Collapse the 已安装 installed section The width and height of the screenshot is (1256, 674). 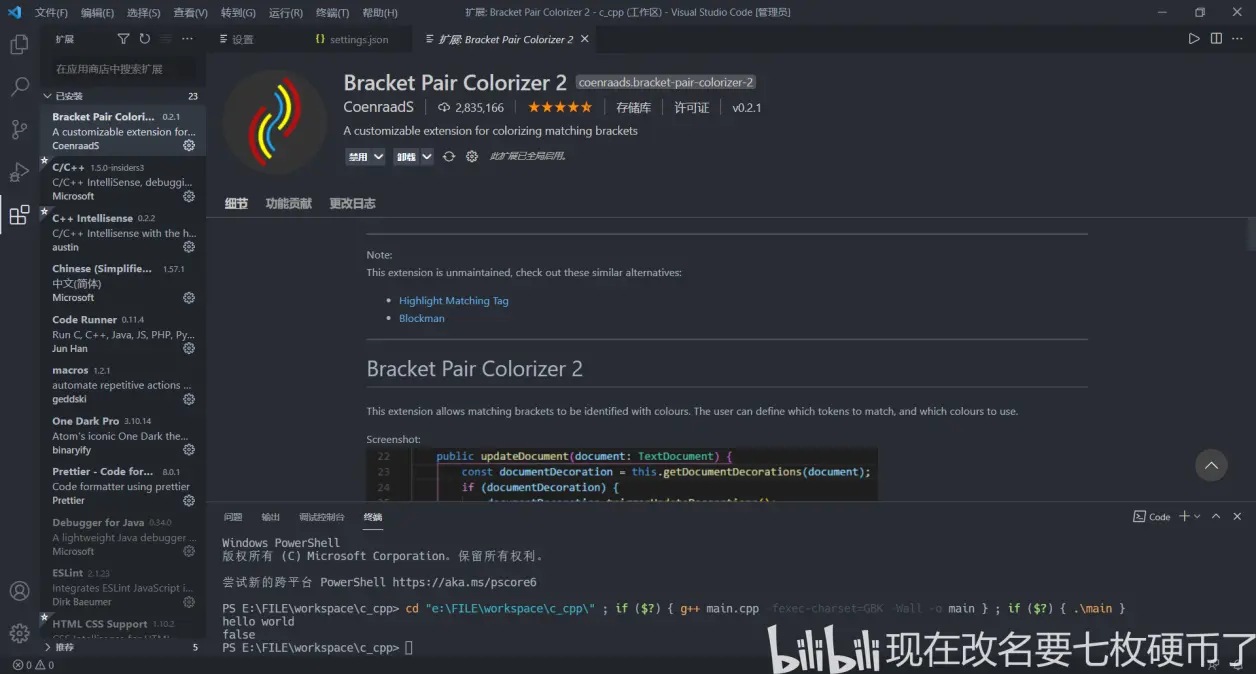[122, 96]
